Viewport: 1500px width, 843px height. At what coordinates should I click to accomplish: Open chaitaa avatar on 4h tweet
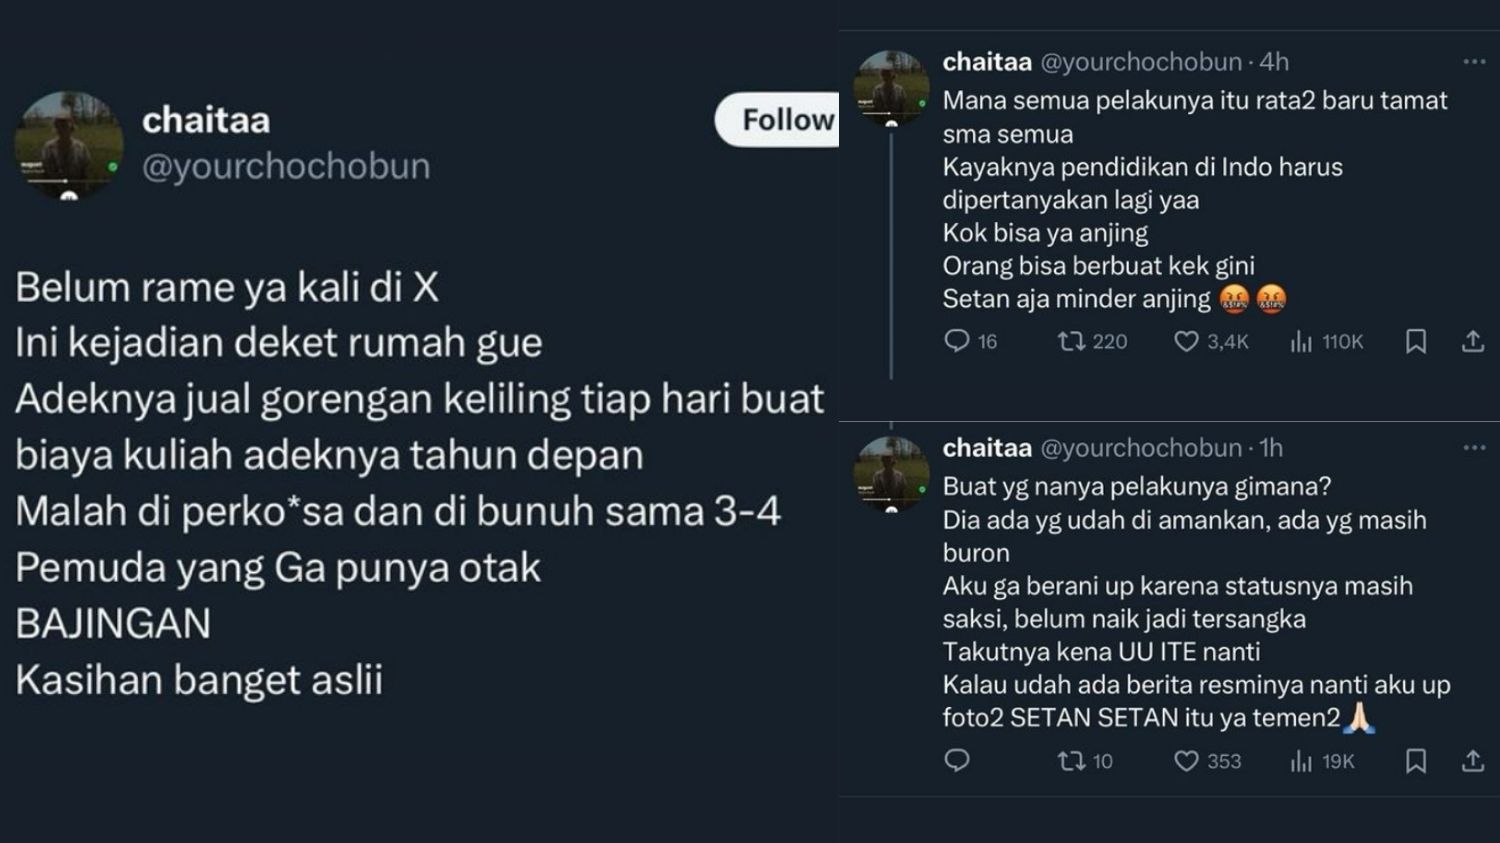coord(891,88)
